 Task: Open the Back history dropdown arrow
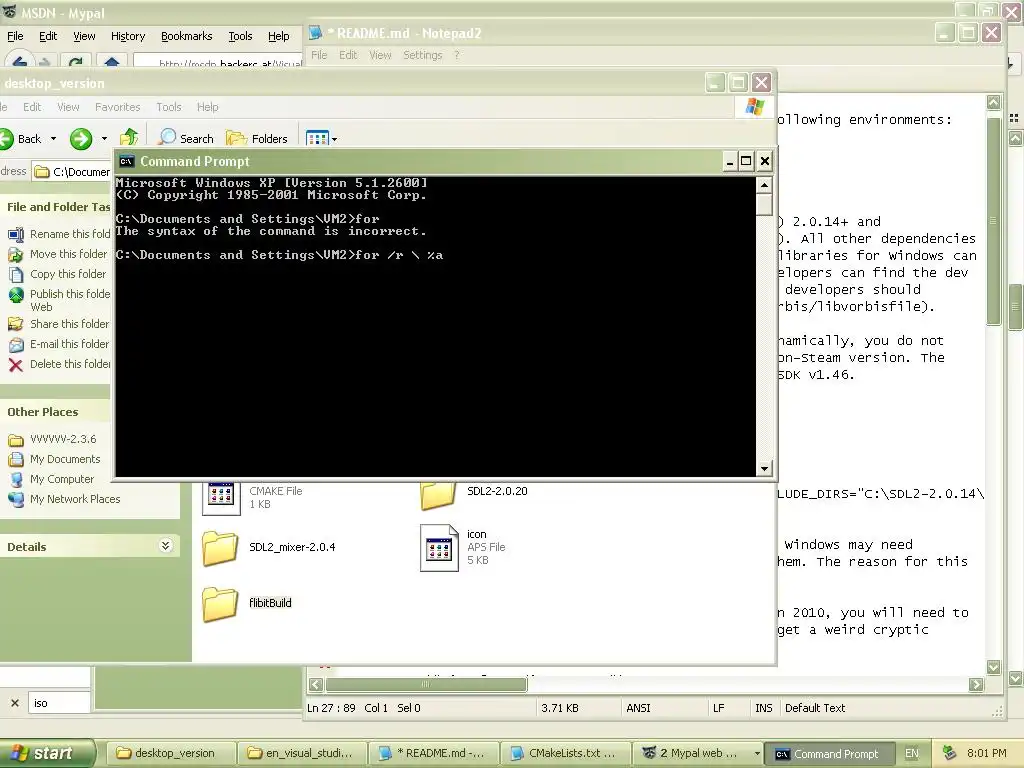point(54,138)
